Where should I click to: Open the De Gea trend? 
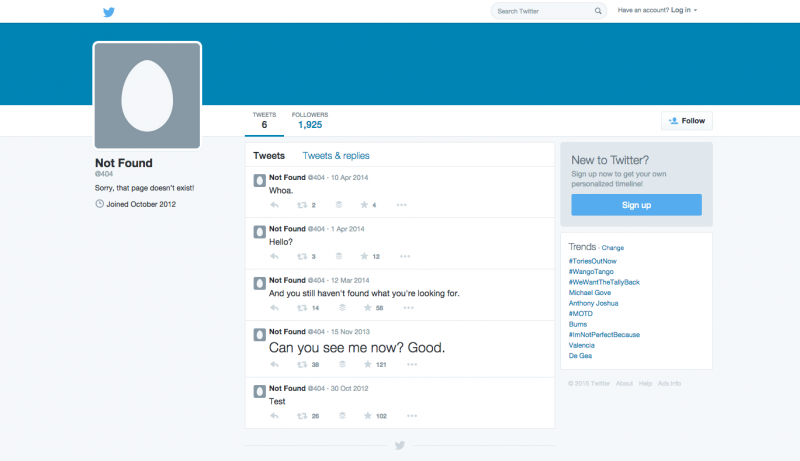580,356
